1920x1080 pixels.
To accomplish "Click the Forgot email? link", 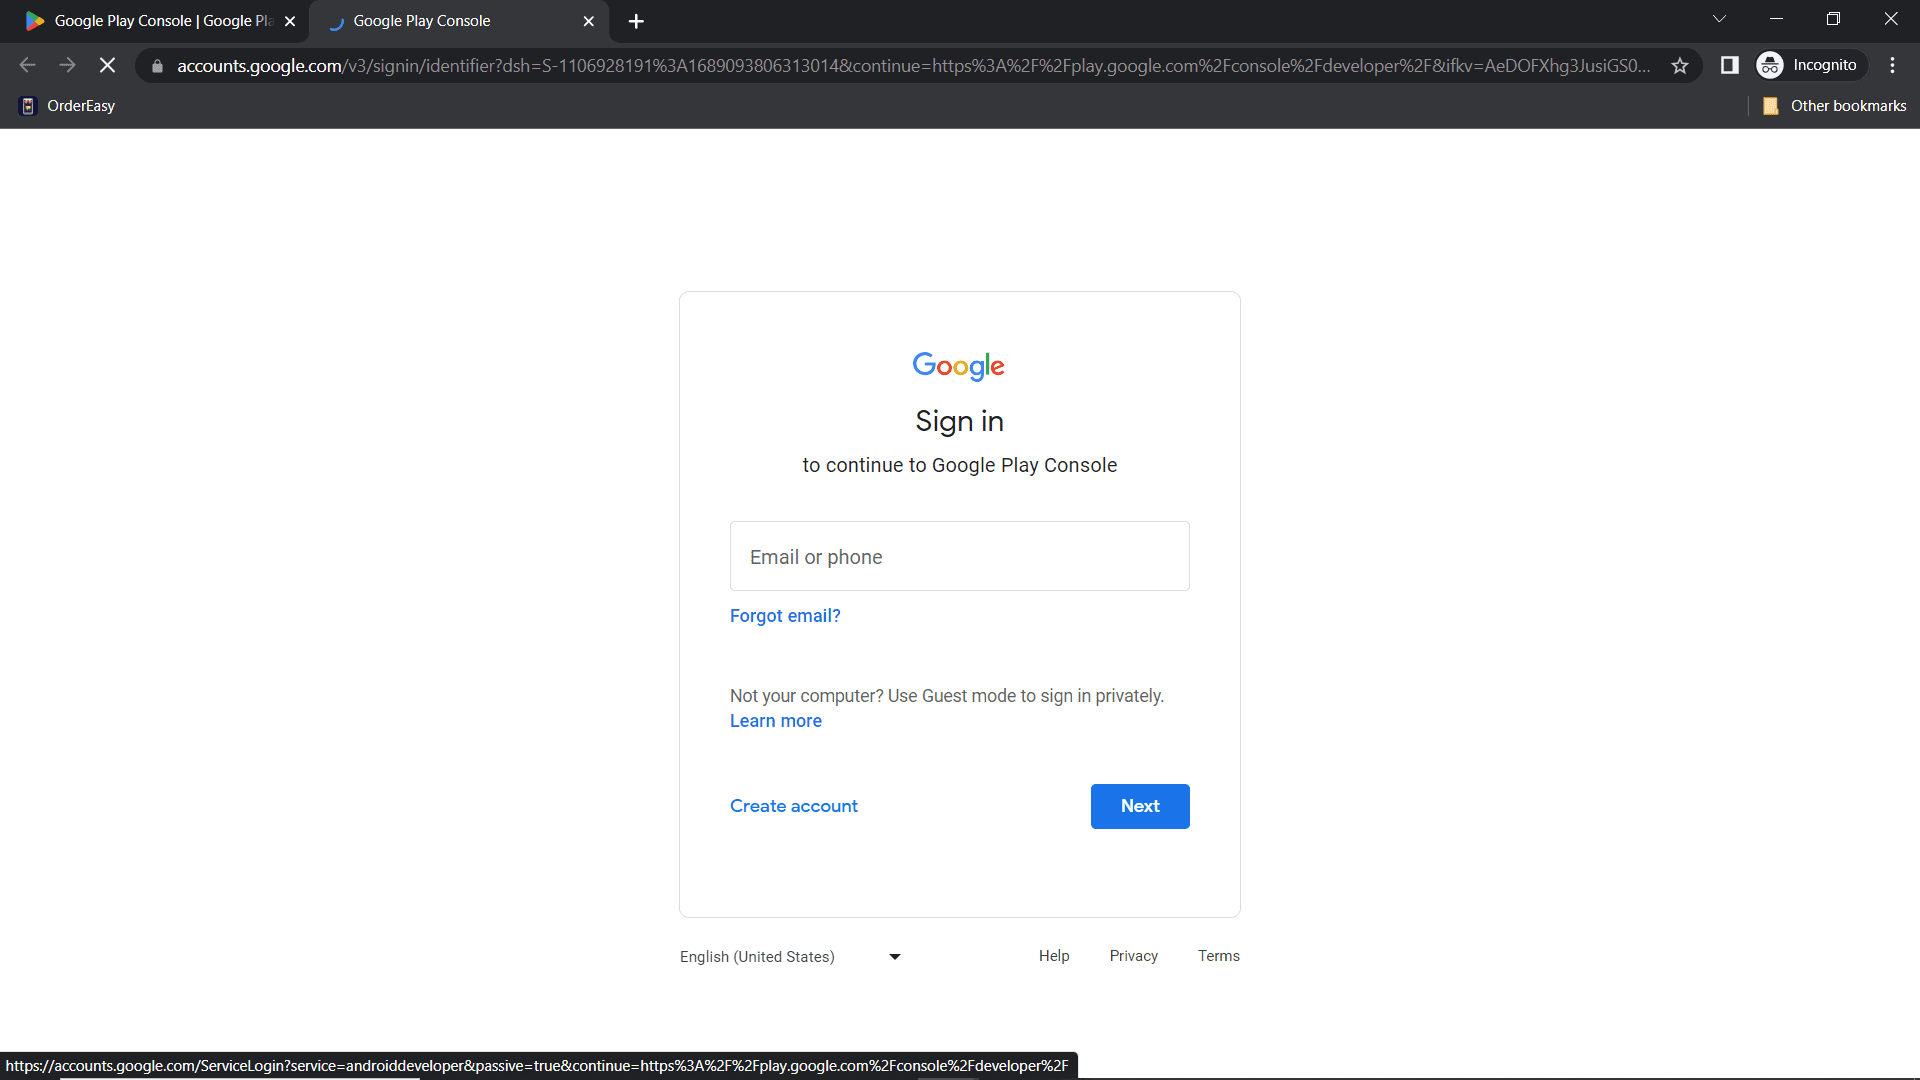I will [784, 616].
